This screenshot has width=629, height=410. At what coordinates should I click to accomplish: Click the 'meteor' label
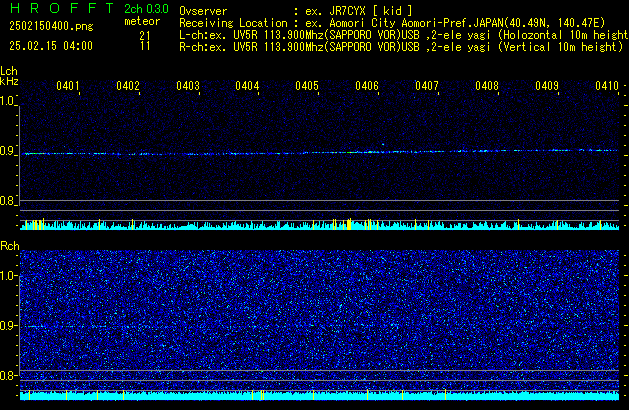142,21
